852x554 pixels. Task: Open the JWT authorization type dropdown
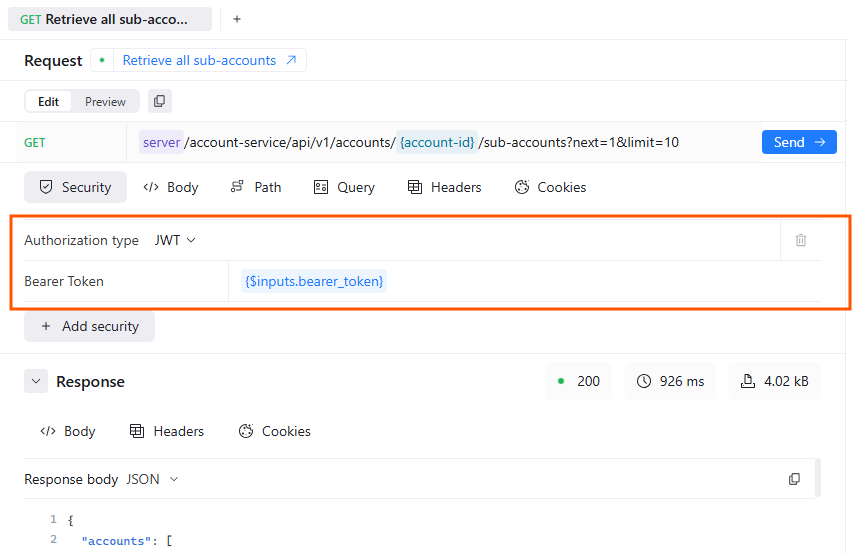175,240
